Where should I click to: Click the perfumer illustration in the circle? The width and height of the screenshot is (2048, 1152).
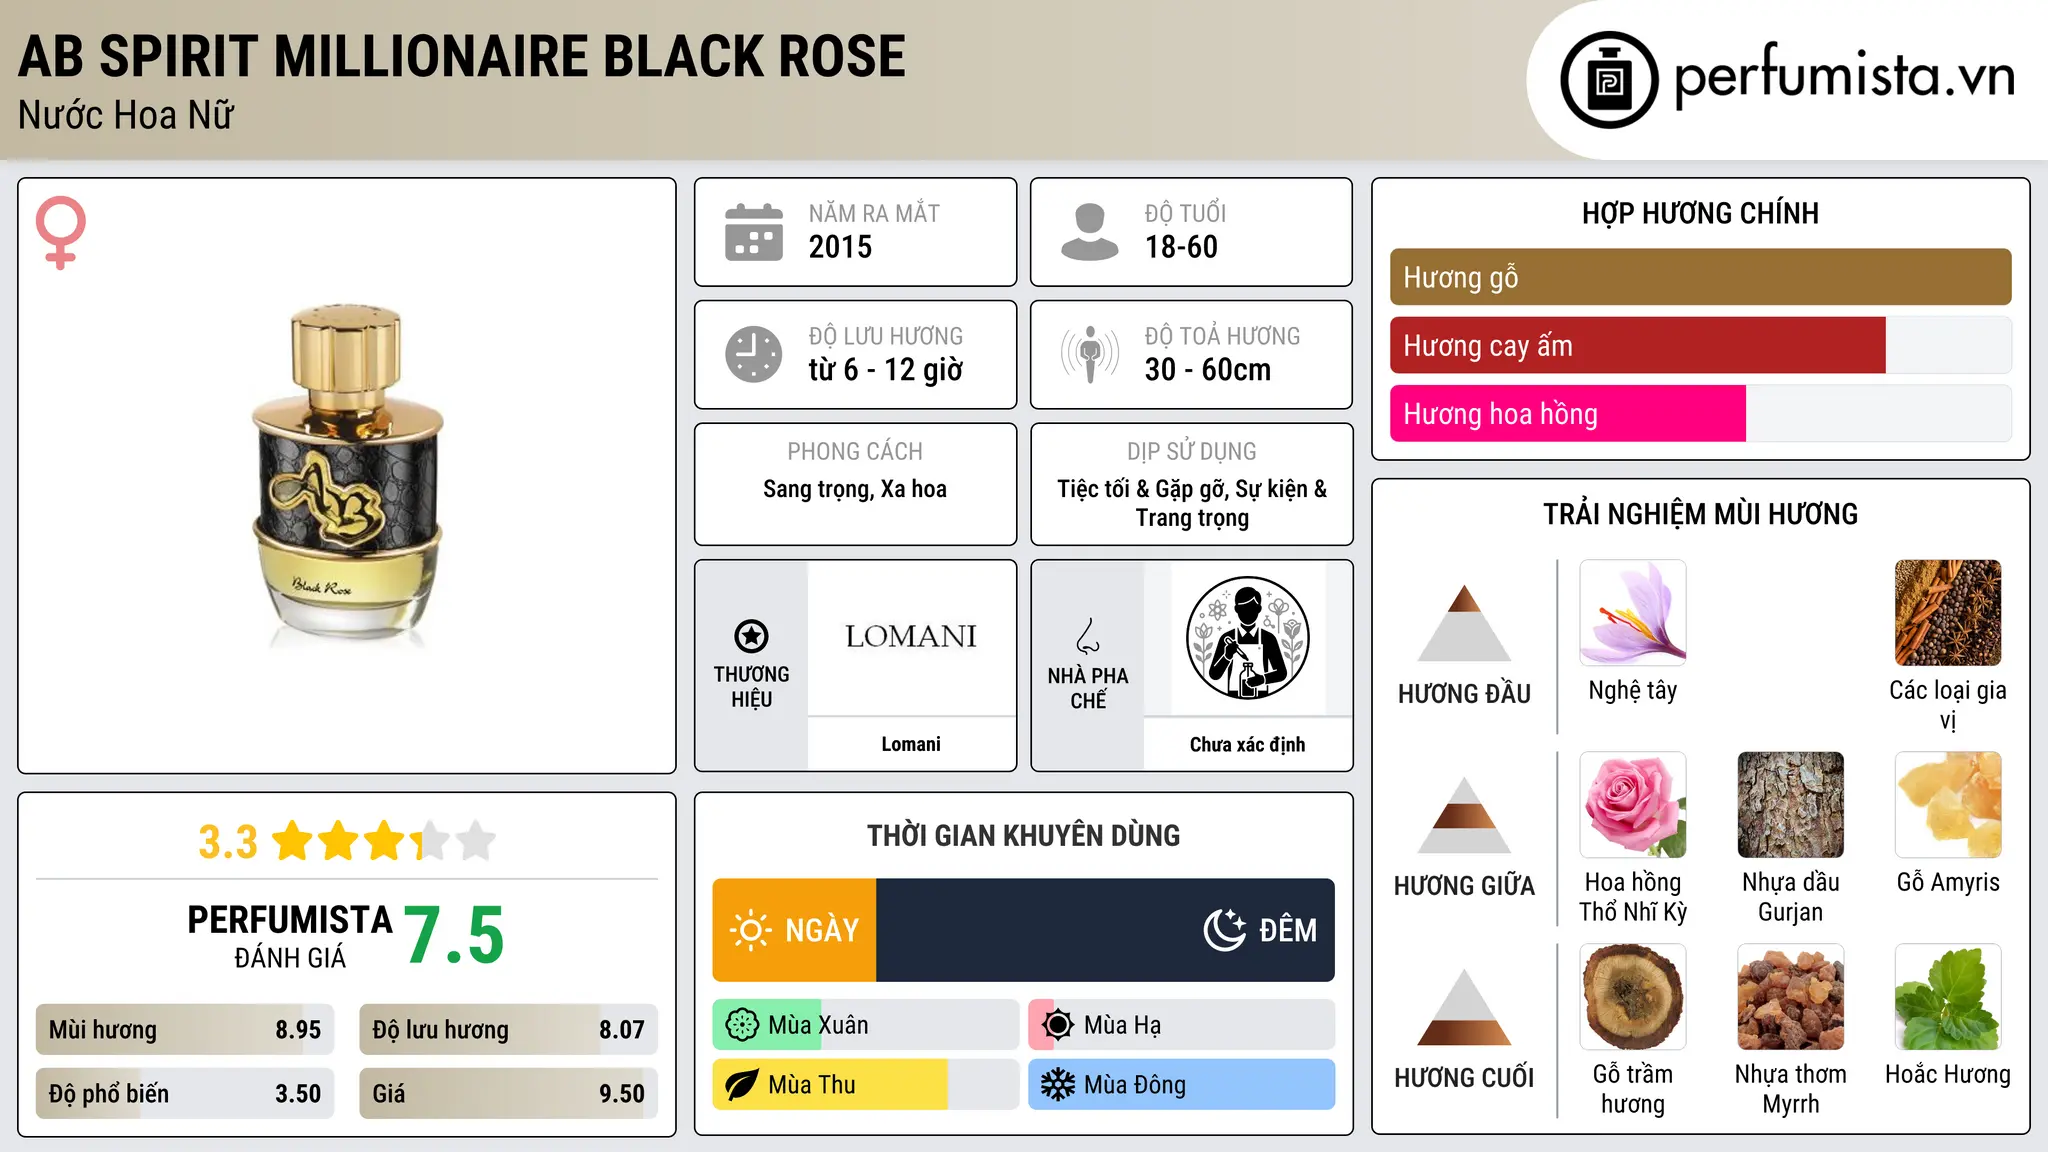coord(1247,638)
